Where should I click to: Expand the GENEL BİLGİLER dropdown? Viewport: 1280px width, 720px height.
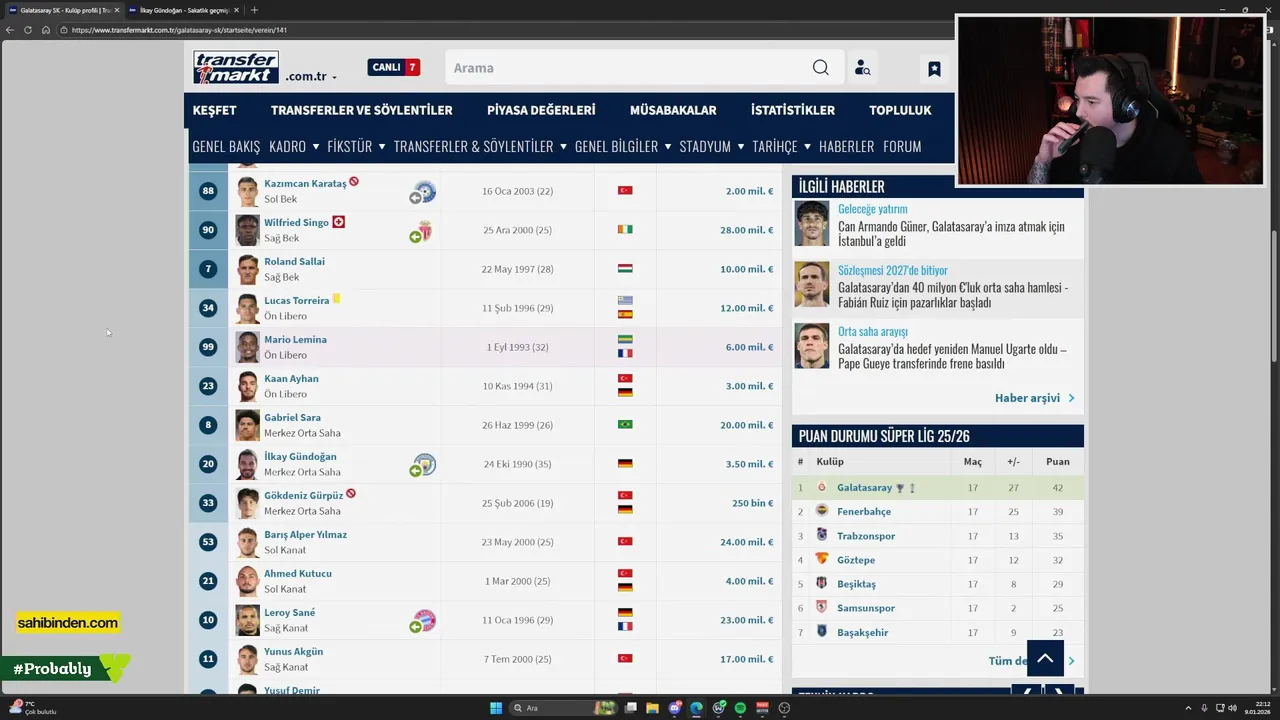623,146
